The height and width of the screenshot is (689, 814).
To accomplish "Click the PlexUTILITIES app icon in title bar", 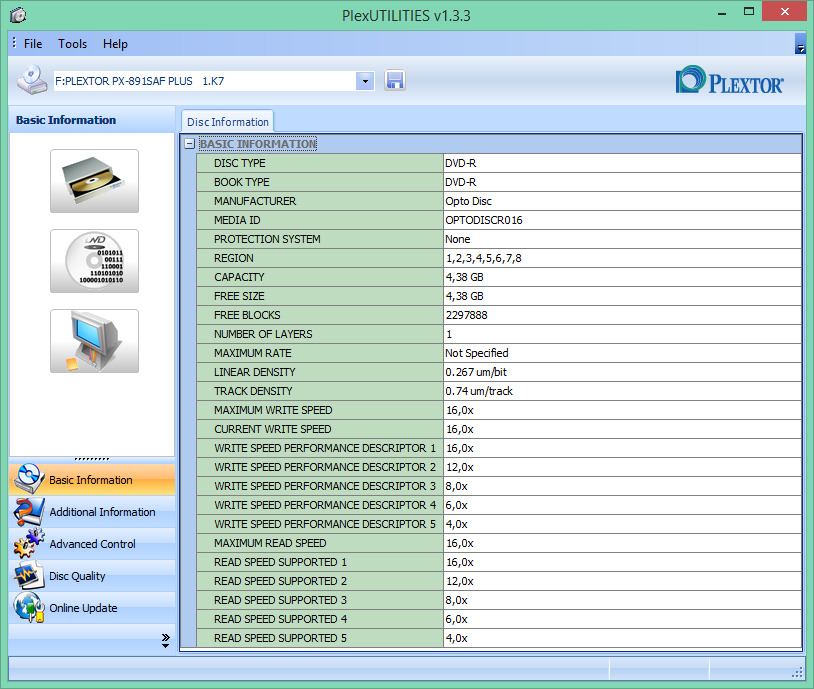I will click(x=18, y=15).
